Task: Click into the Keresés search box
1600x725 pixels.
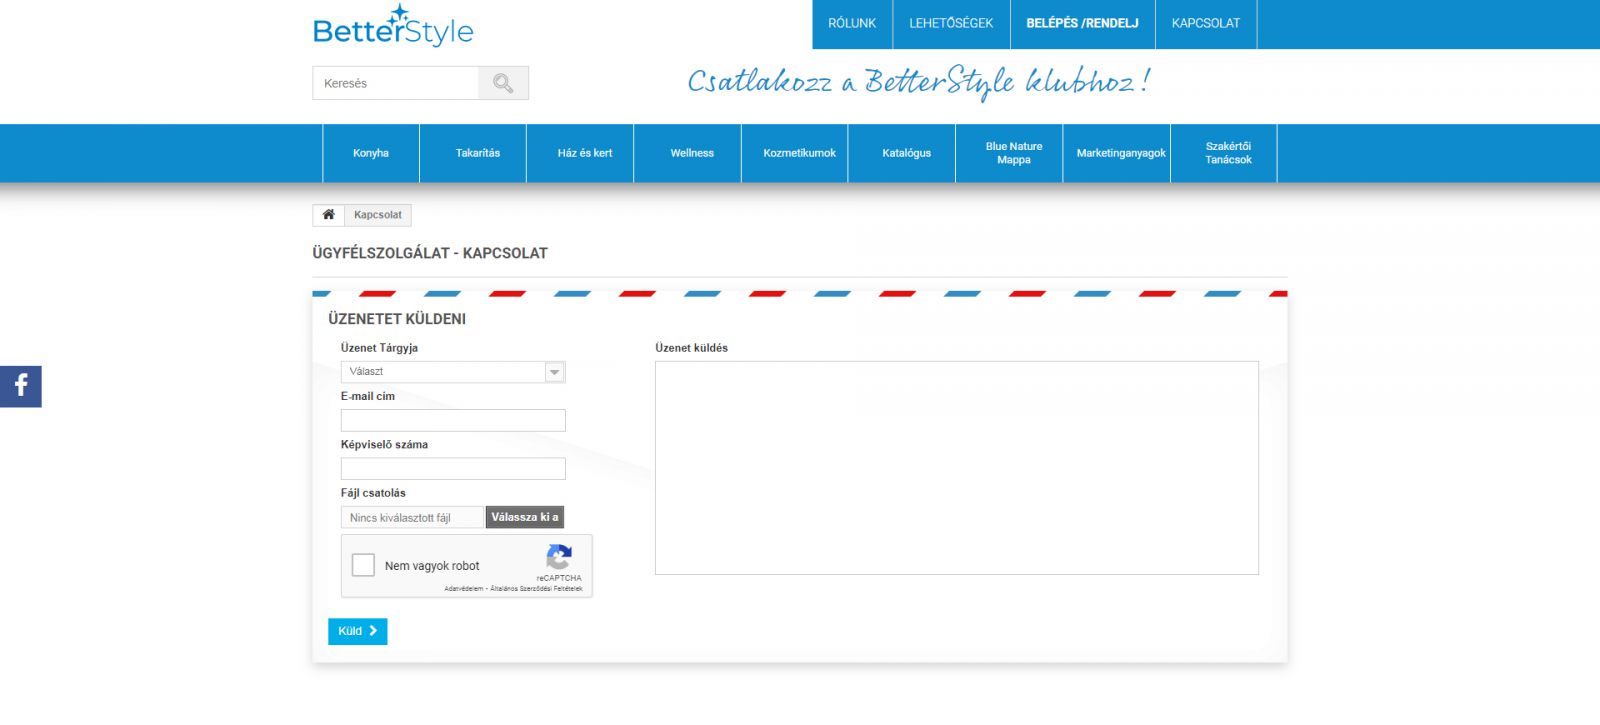Action: [396, 83]
